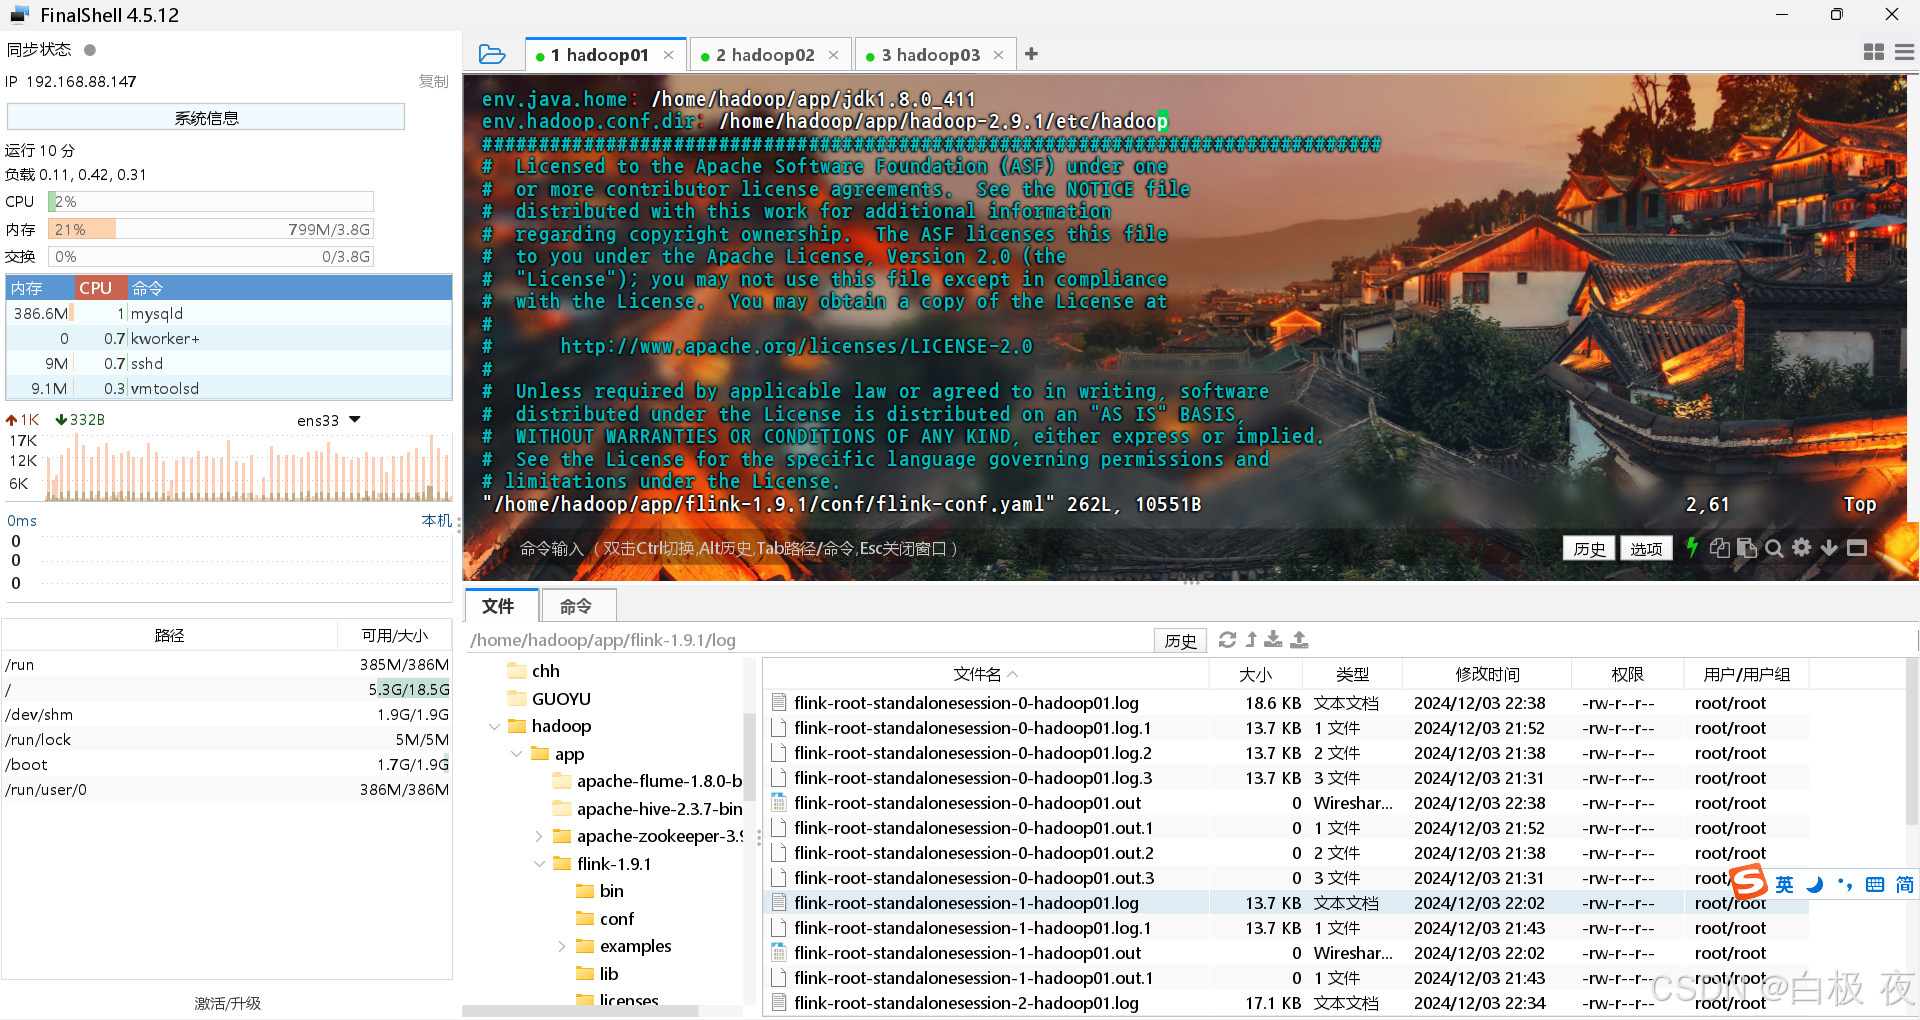Toggle the Sogou punctuation mode icon
This screenshot has width=1920, height=1020.
coord(1845,884)
